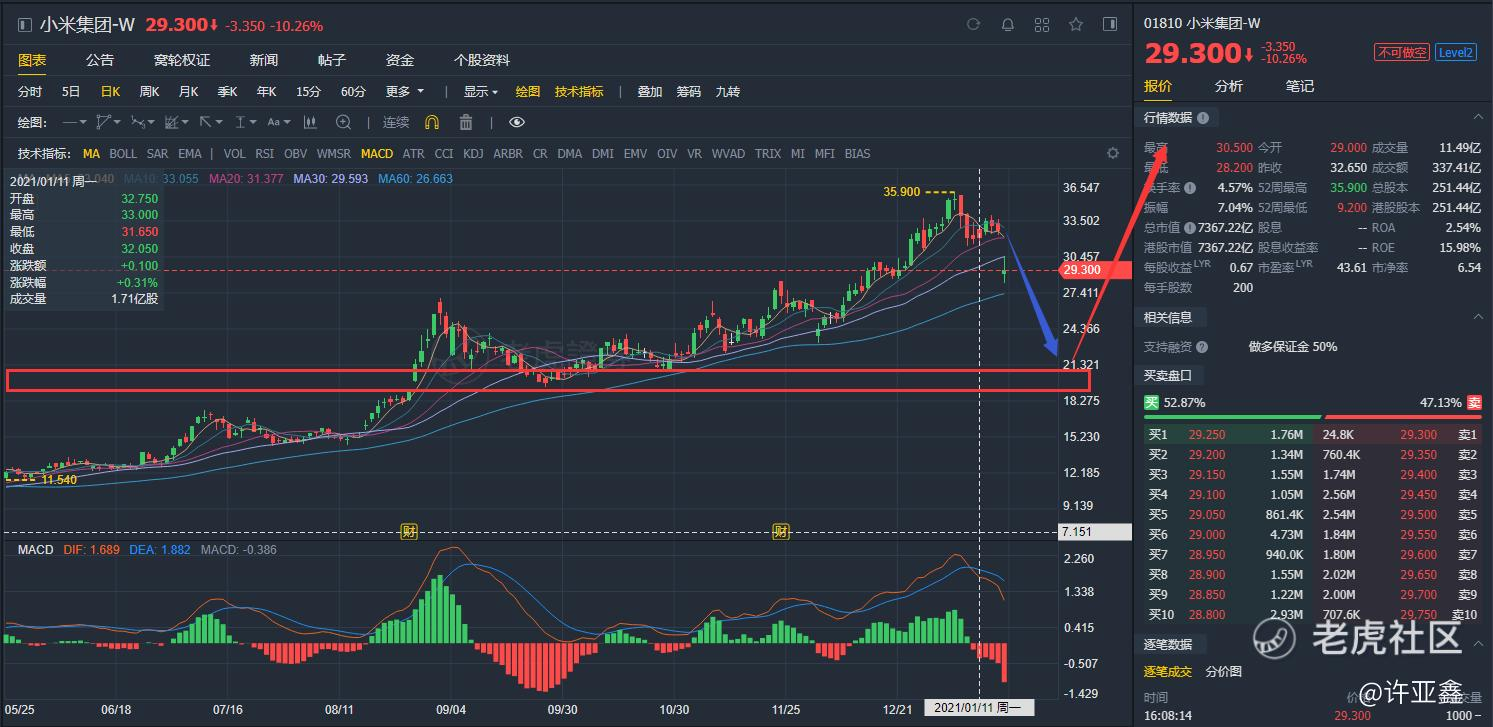This screenshot has width=1493, height=727.
Task: Open the 笔记 notes tab
Action: tap(1300, 86)
